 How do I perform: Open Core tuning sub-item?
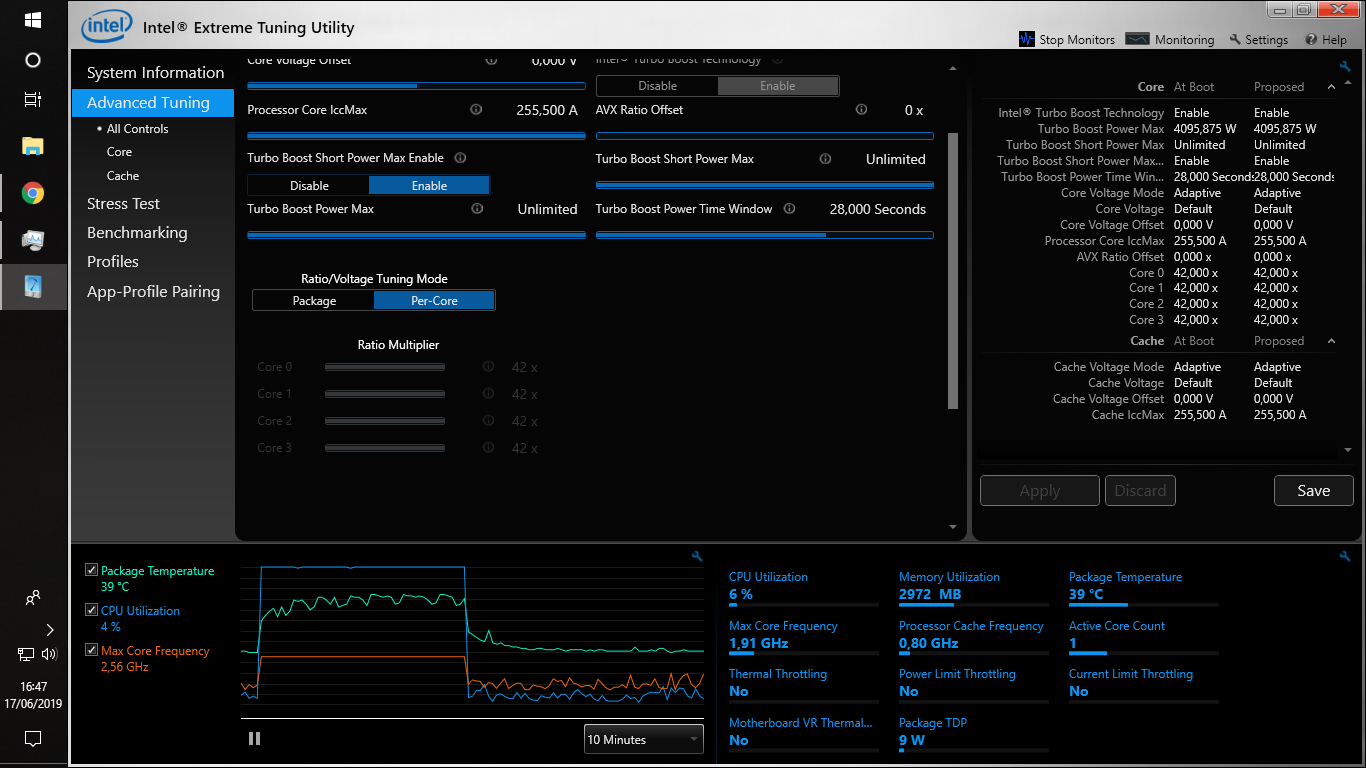(120, 152)
